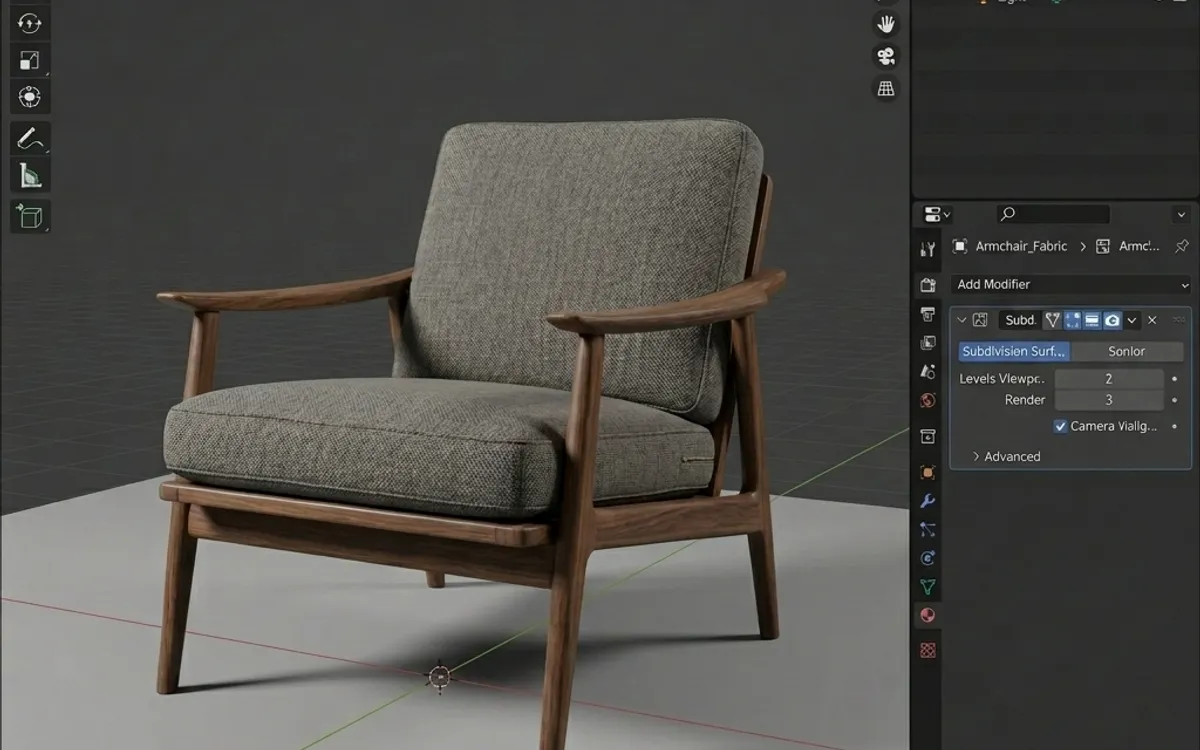Open the Add Modifier dropdown
This screenshot has height=750, width=1200.
[x=1071, y=284]
